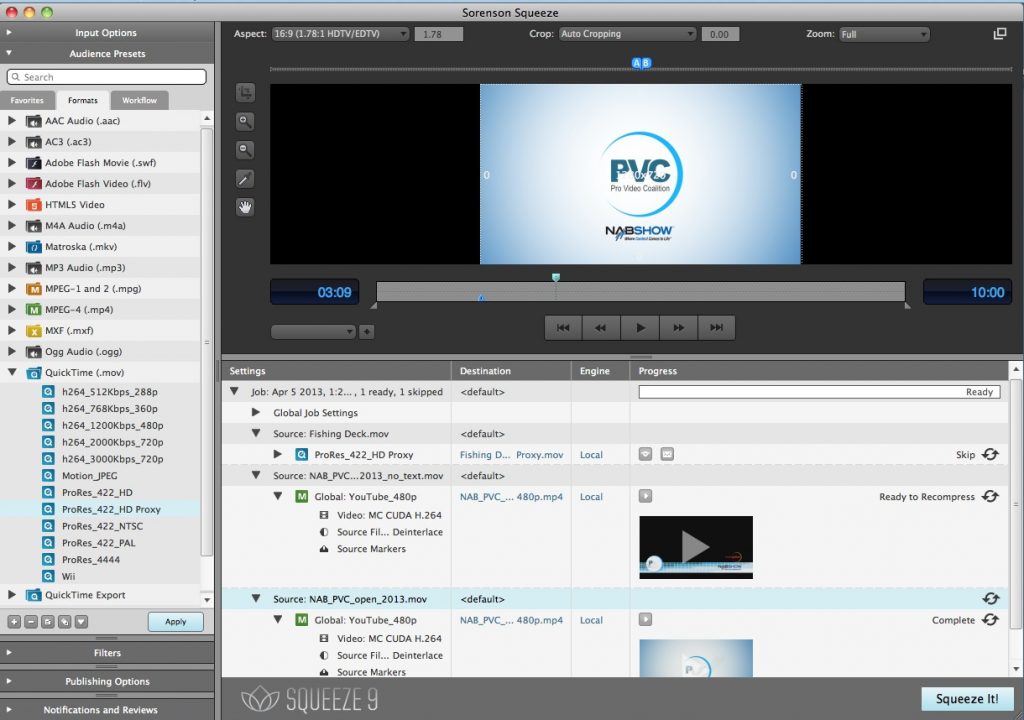Image resolution: width=1024 pixels, height=720 pixels.
Task: Click the Matroska (.mkv) format icon
Action: tap(33, 247)
